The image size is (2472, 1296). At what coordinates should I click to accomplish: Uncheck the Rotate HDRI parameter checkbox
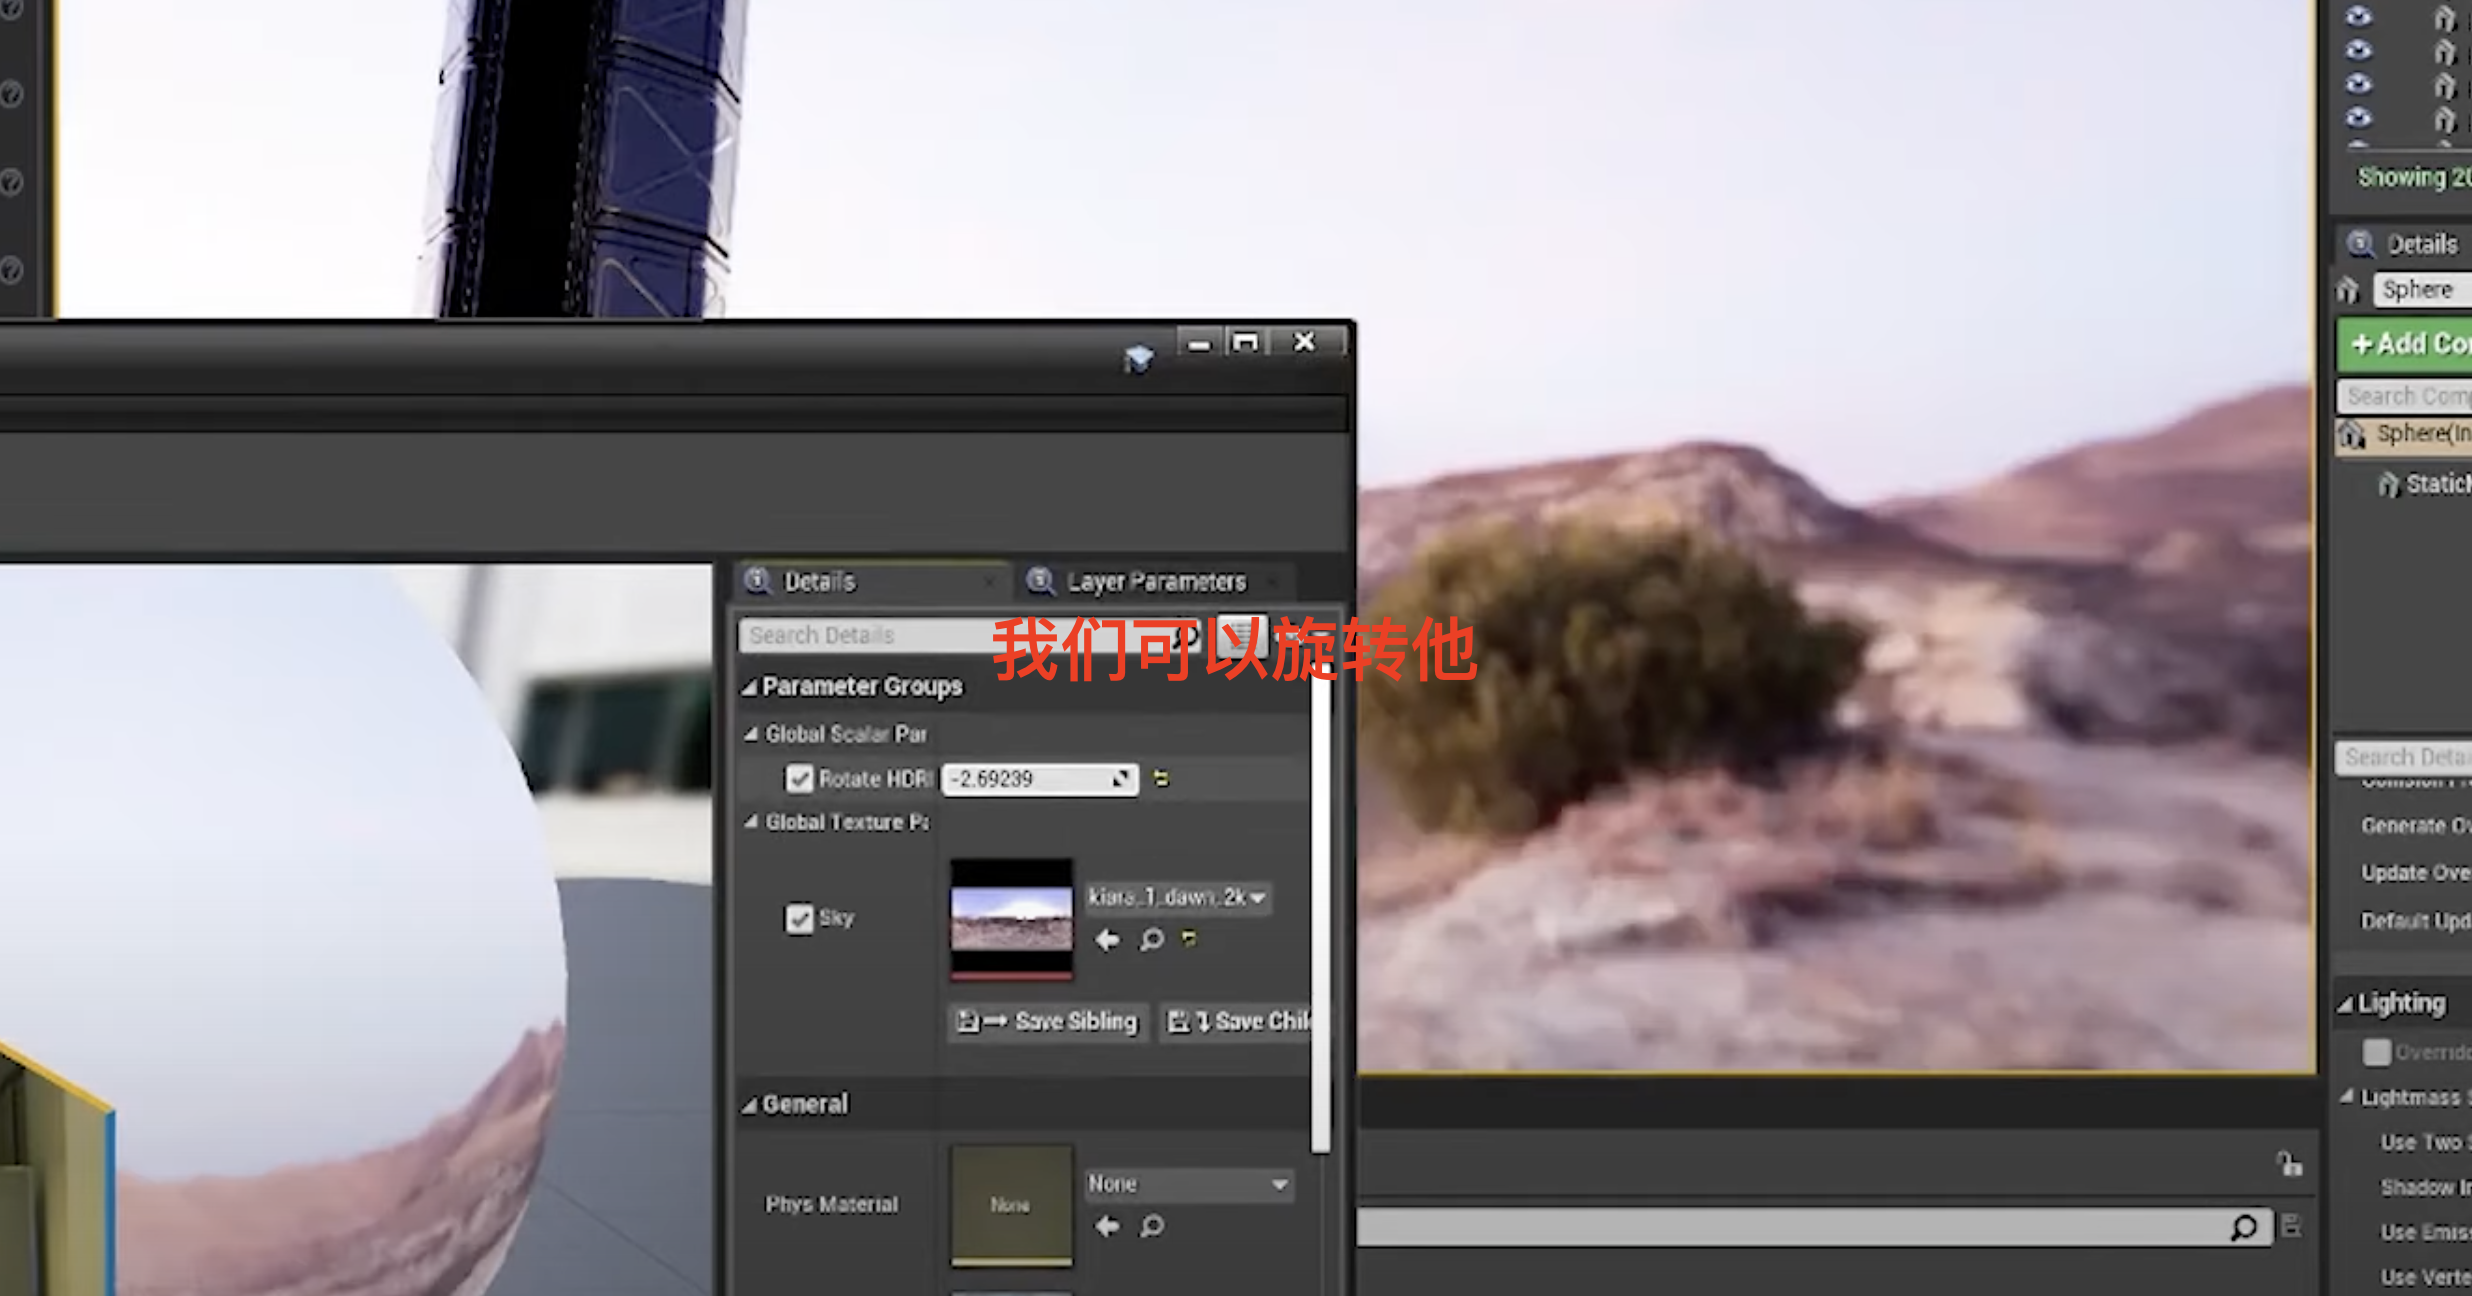coord(799,778)
